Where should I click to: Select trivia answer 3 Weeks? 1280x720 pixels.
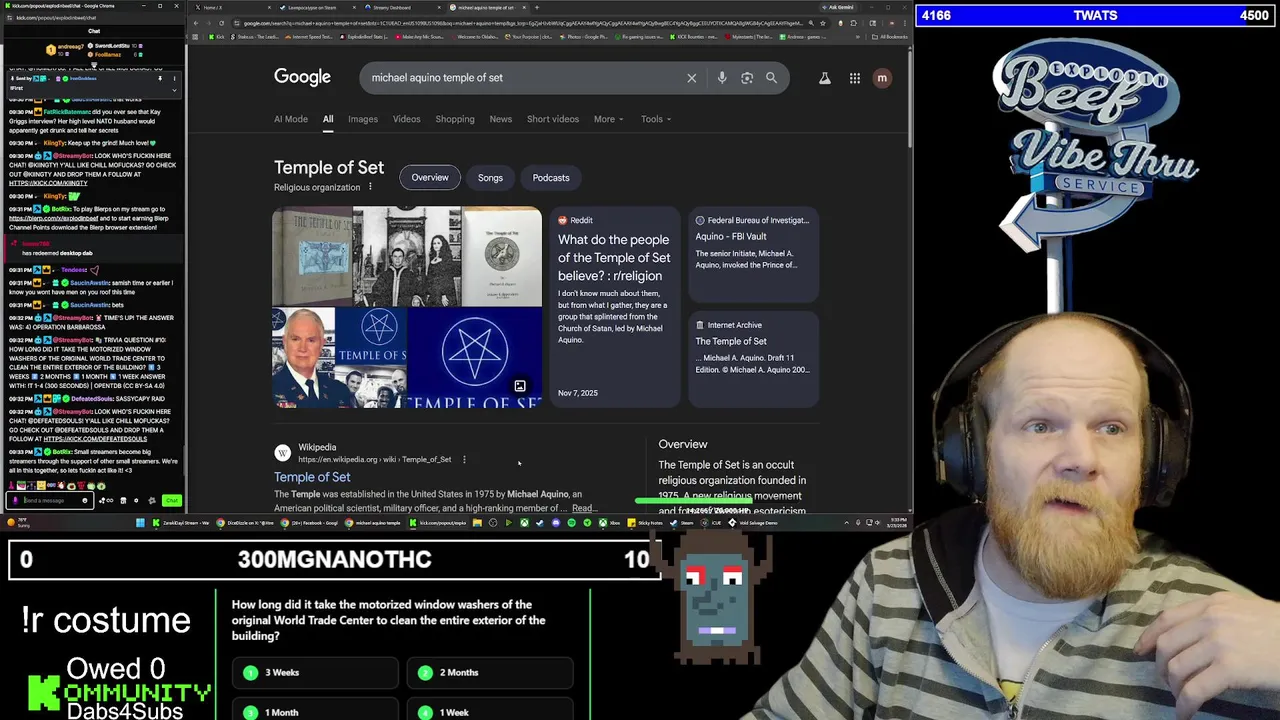point(316,673)
